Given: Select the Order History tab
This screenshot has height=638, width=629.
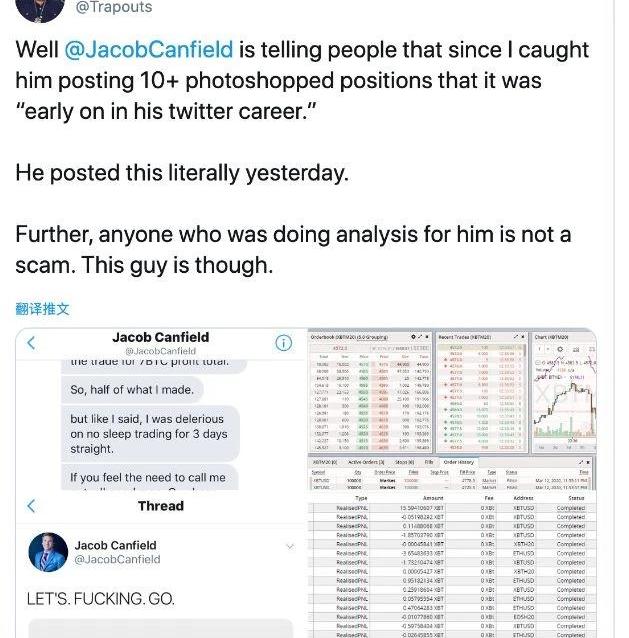Looking at the screenshot, I should pyautogui.click(x=459, y=462).
